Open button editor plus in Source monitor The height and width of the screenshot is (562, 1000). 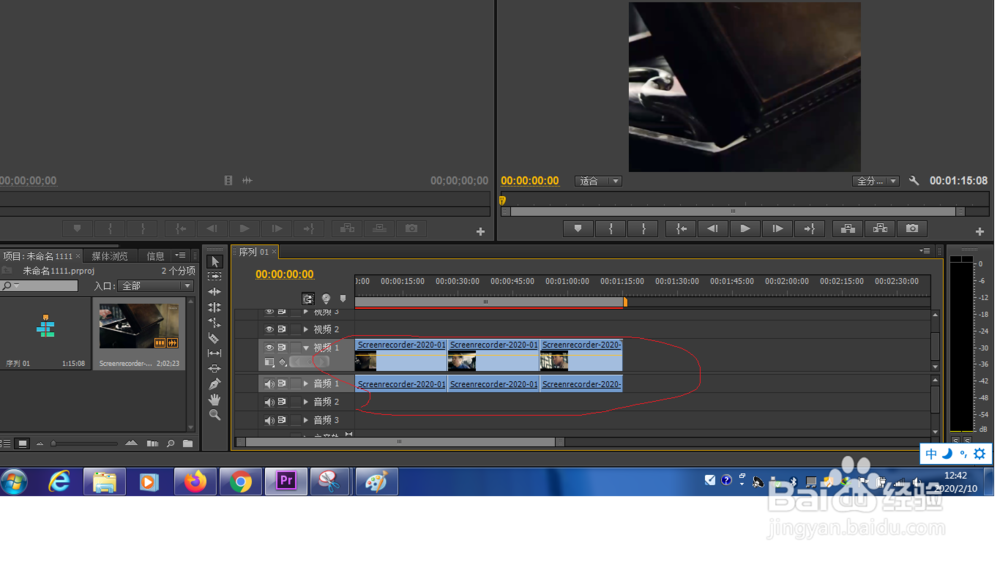point(480,232)
